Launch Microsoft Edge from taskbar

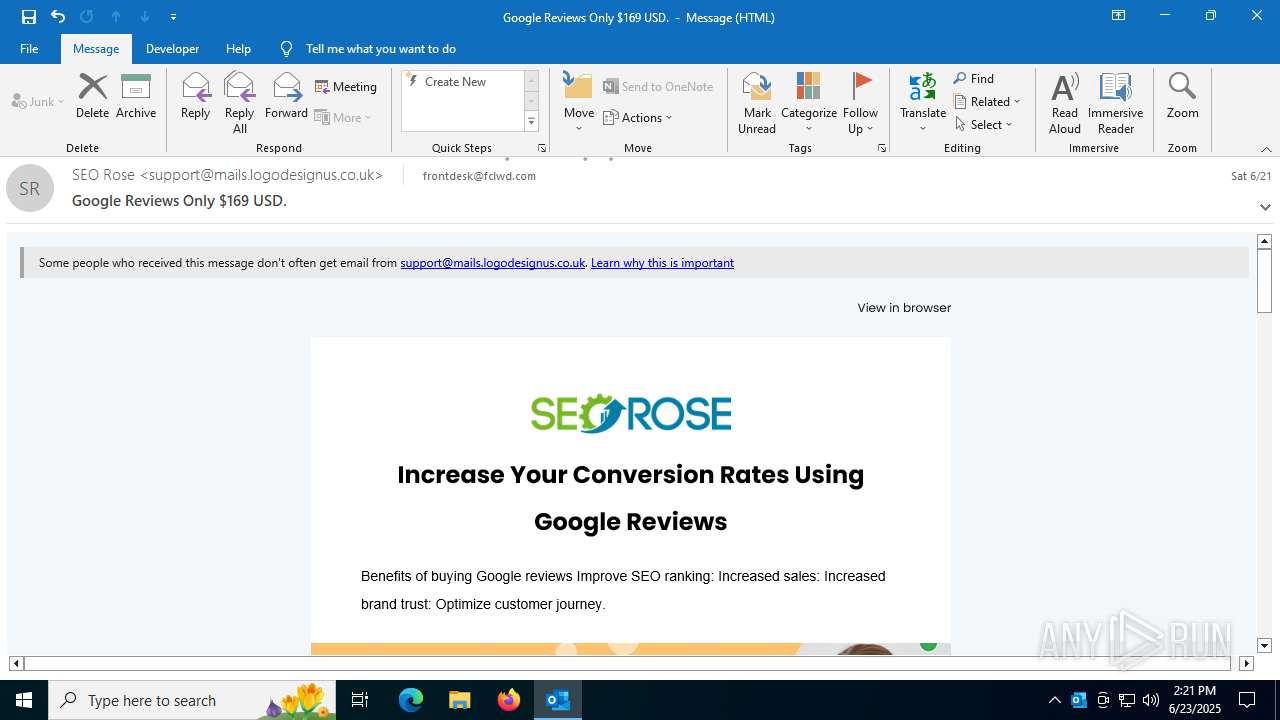coord(411,700)
